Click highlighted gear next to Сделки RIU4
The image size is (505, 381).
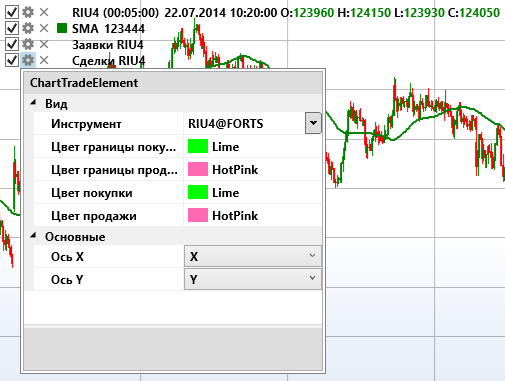[x=28, y=60]
